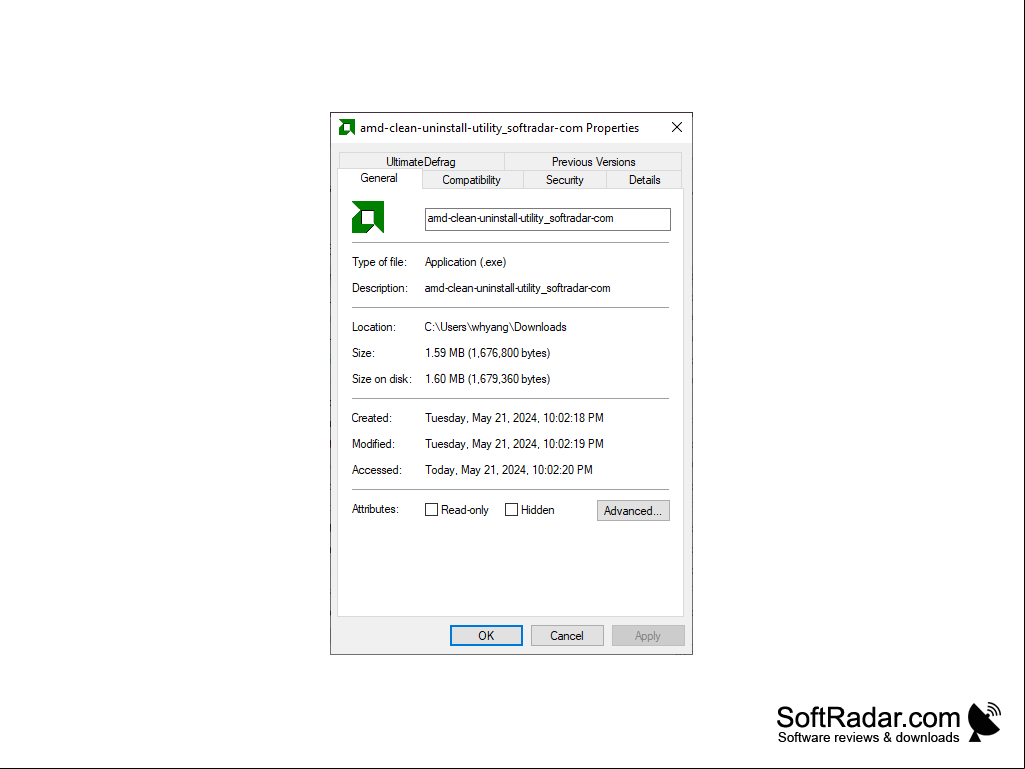This screenshot has width=1025, height=769.
Task: Click the Application (.exe) file type text
Action: pos(465,262)
